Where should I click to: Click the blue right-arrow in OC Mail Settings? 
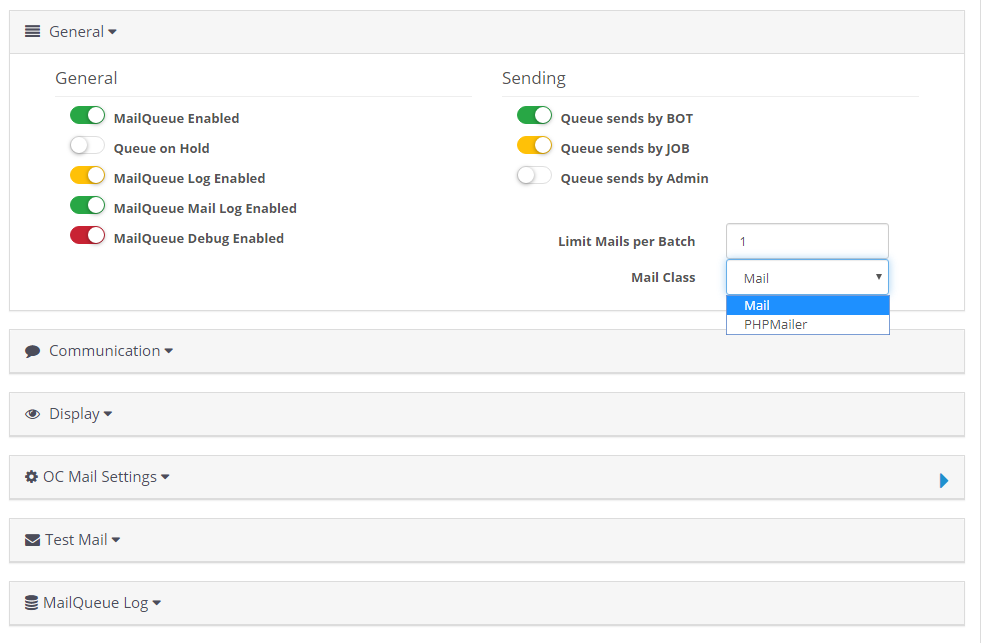[x=944, y=480]
